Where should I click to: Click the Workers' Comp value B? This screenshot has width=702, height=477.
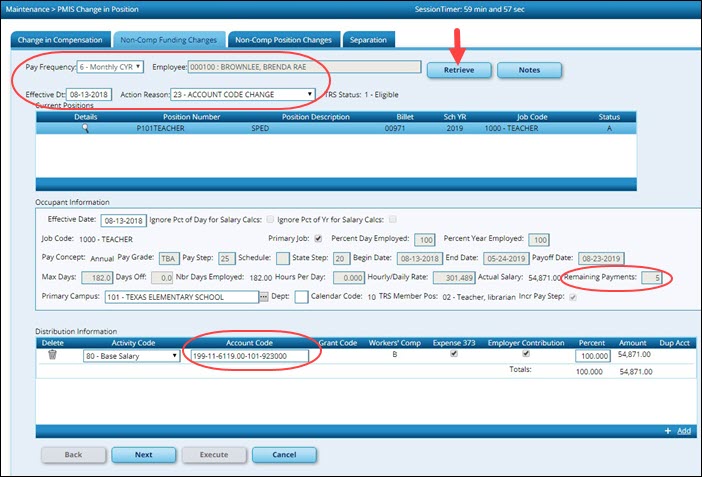coord(394,354)
